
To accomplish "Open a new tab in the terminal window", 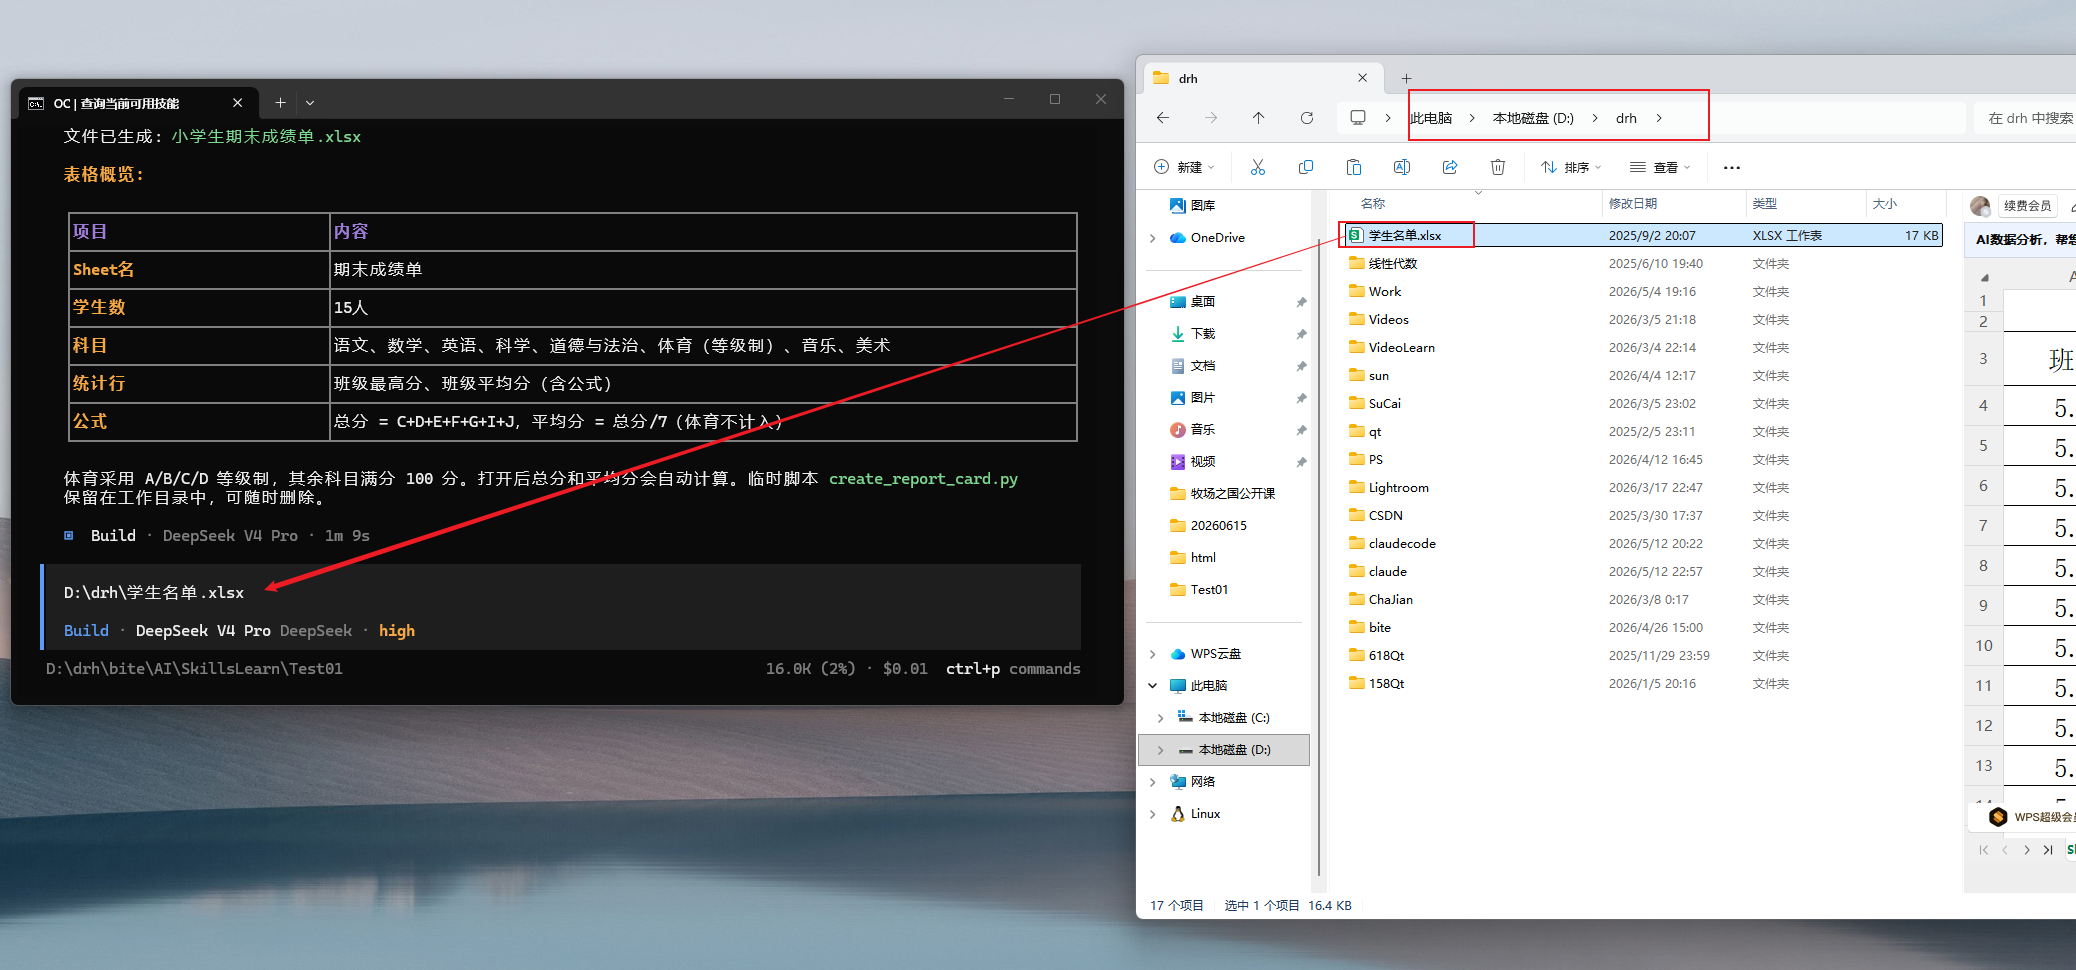I will point(280,103).
